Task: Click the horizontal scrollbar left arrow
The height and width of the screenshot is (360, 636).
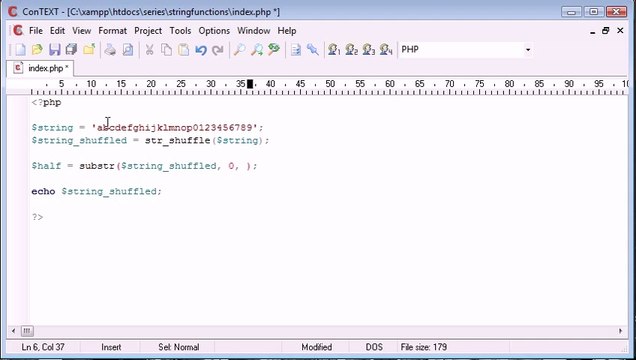Action: (13, 331)
